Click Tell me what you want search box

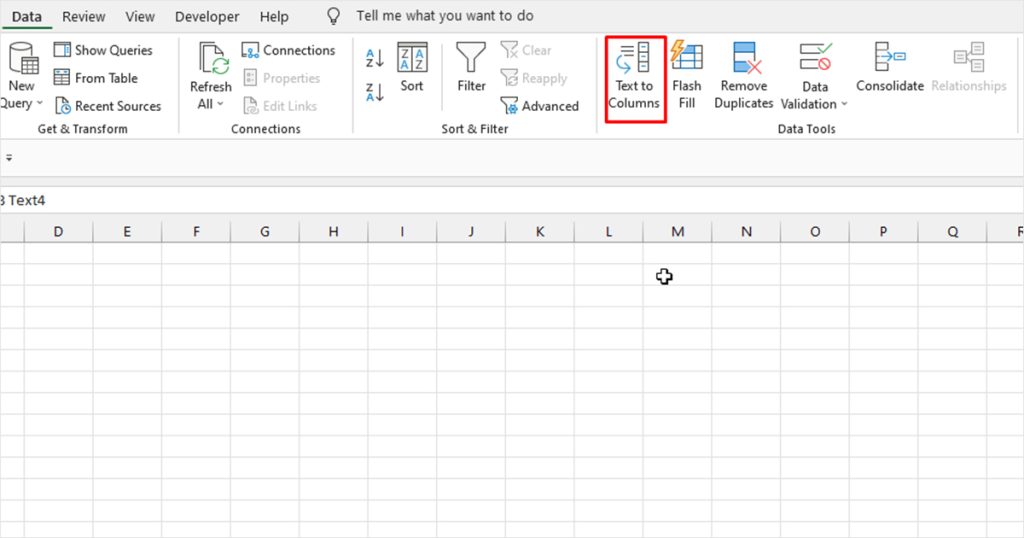point(445,16)
